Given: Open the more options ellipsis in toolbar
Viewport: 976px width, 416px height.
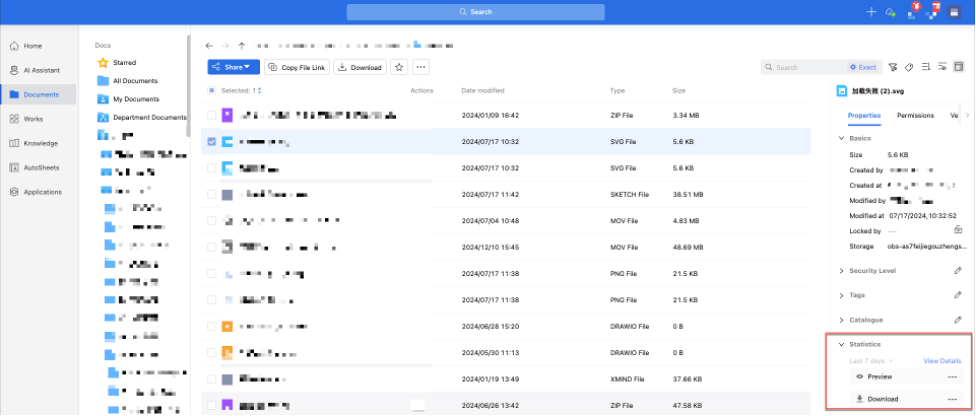Looking at the screenshot, I should (421, 67).
